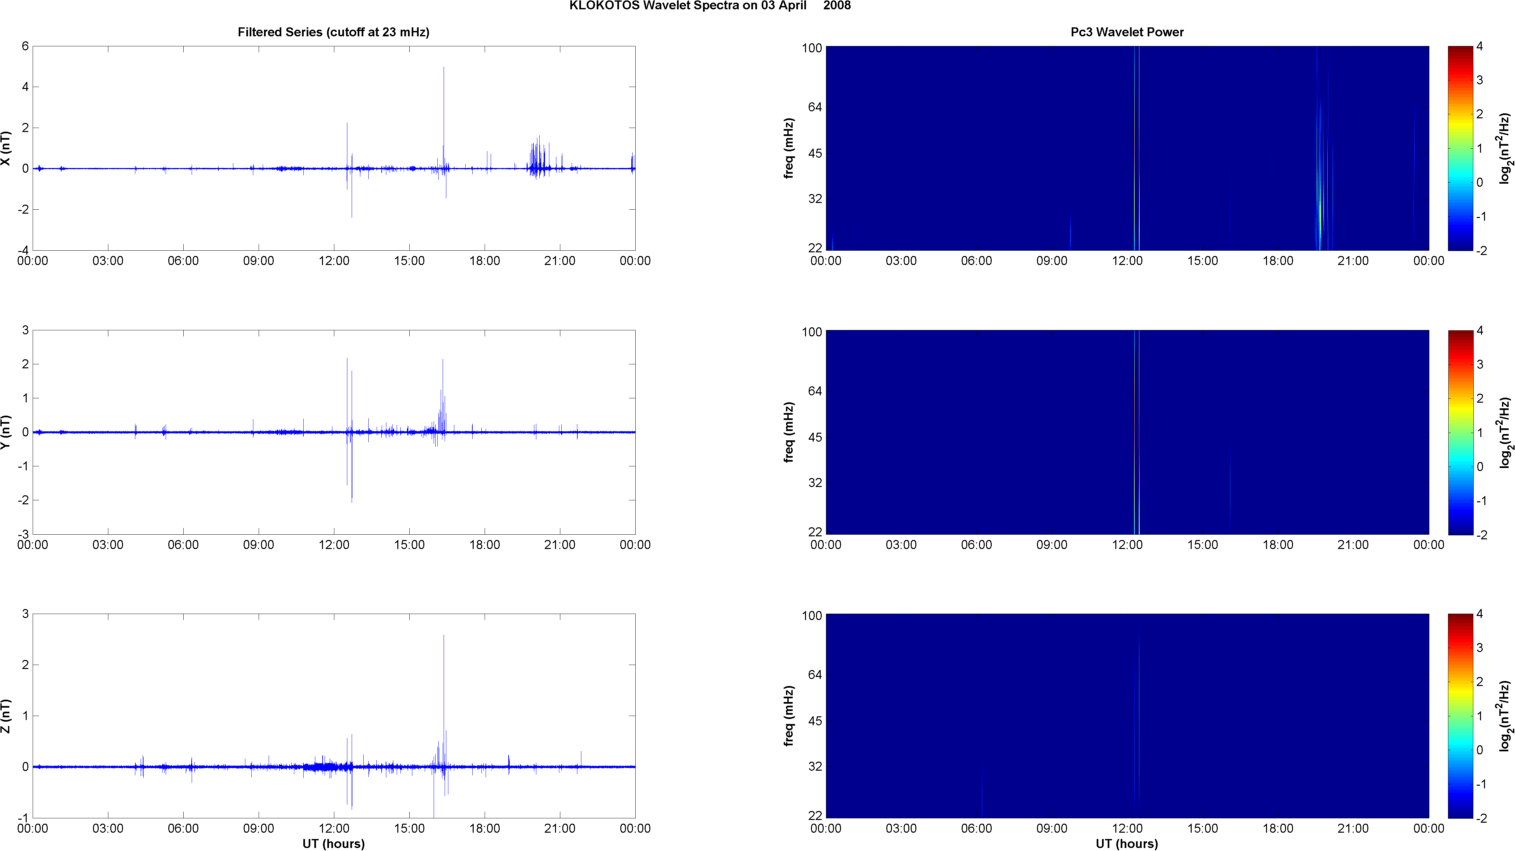Click inside the Z (nT) filtered series plot

click(334, 716)
